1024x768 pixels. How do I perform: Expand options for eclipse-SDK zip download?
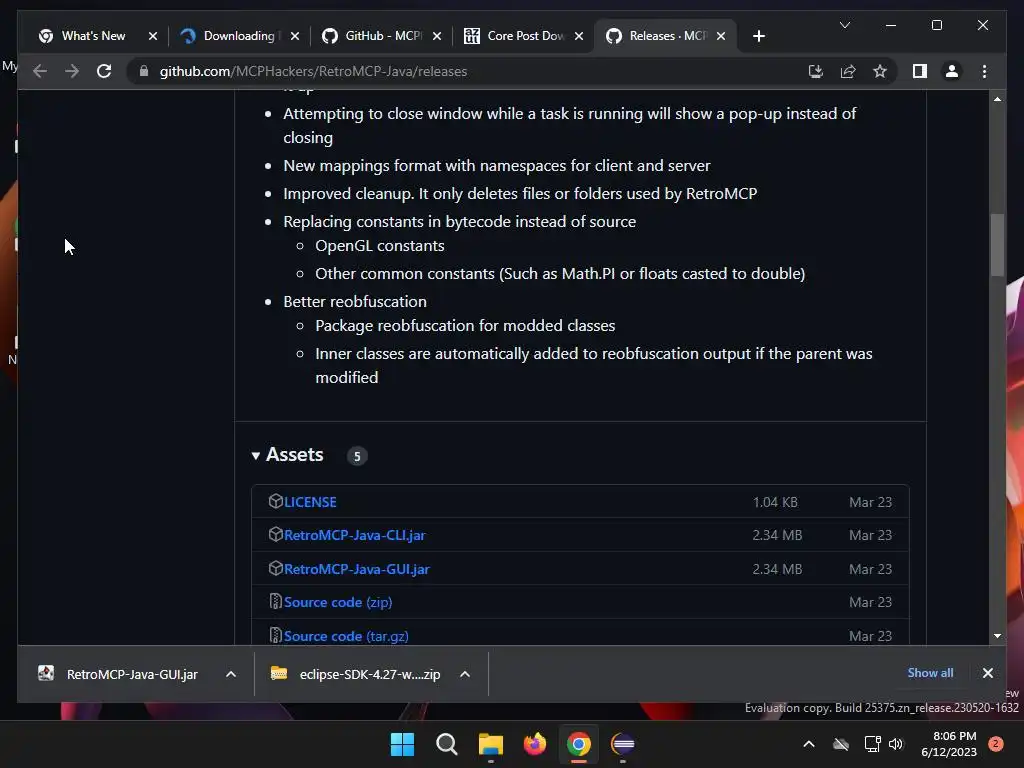click(x=465, y=674)
